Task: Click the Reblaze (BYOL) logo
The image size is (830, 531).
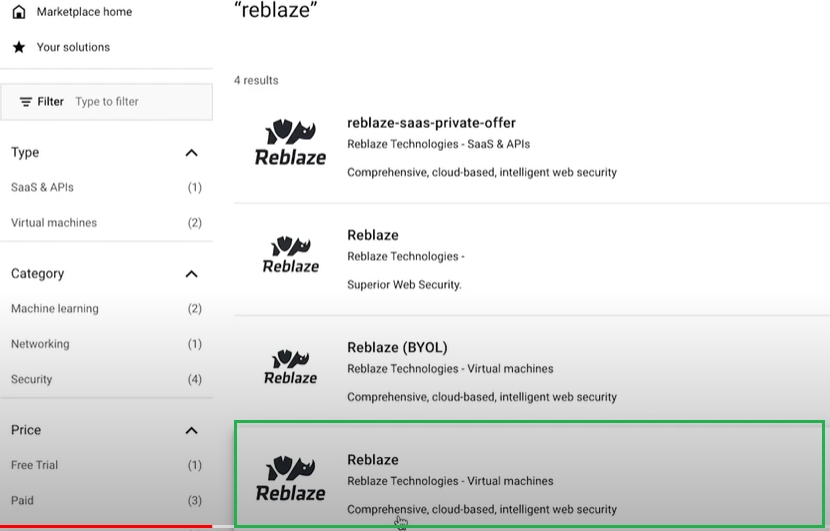Action: 290,367
